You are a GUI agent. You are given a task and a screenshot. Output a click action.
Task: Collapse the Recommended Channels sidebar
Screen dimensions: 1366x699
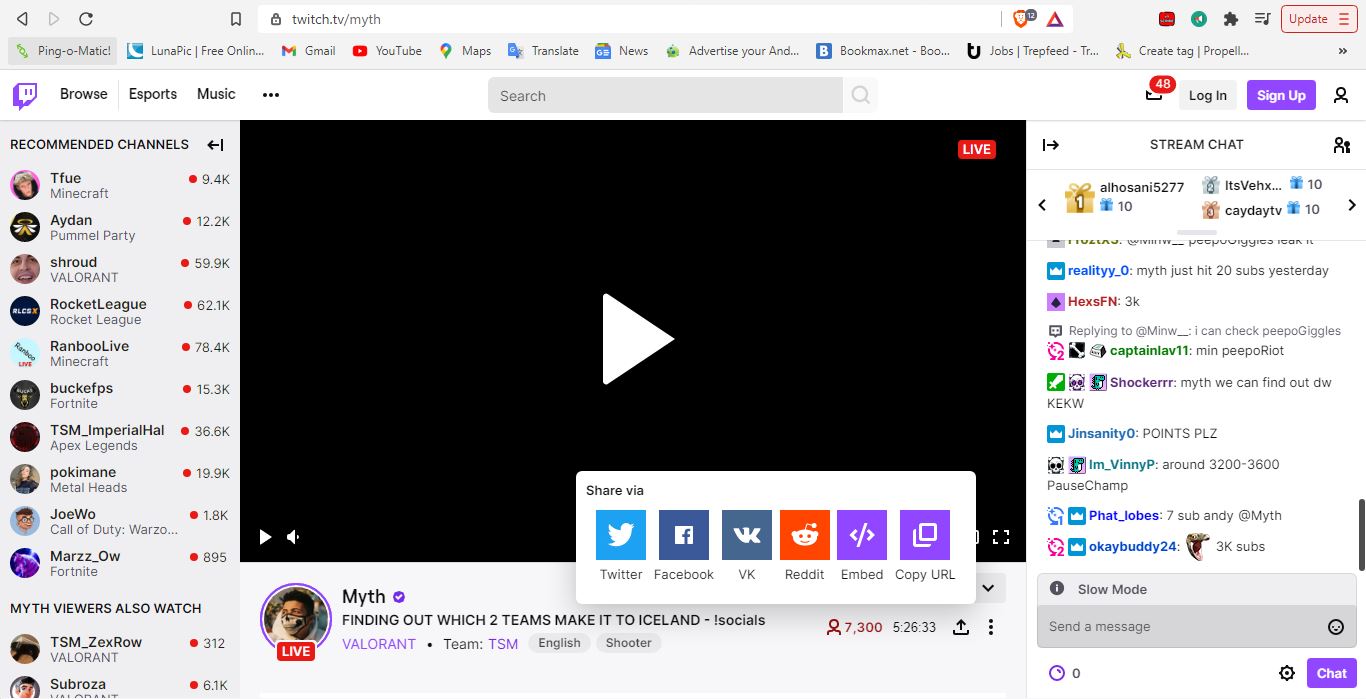215,144
